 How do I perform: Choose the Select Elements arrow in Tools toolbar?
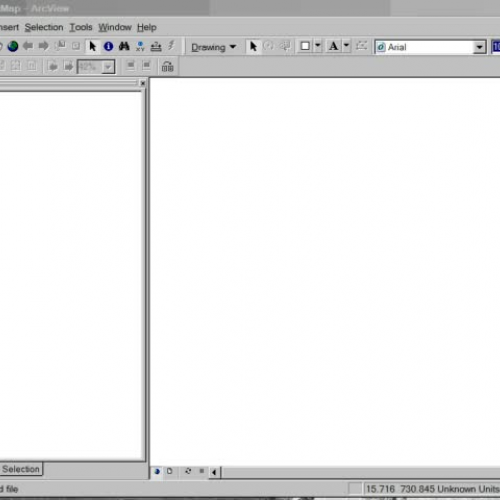pyautogui.click(x=92, y=46)
